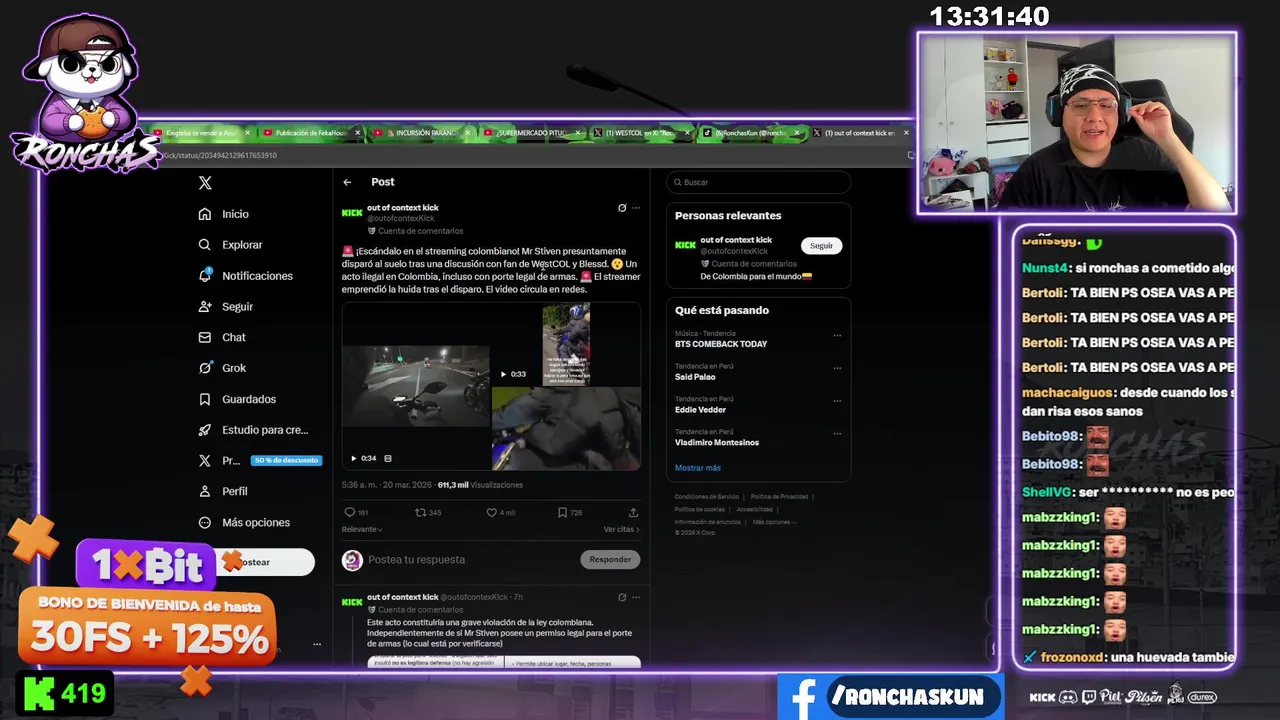1280x720 pixels.
Task: Click the Postea tu respuesta reply field
Action: (x=416, y=560)
